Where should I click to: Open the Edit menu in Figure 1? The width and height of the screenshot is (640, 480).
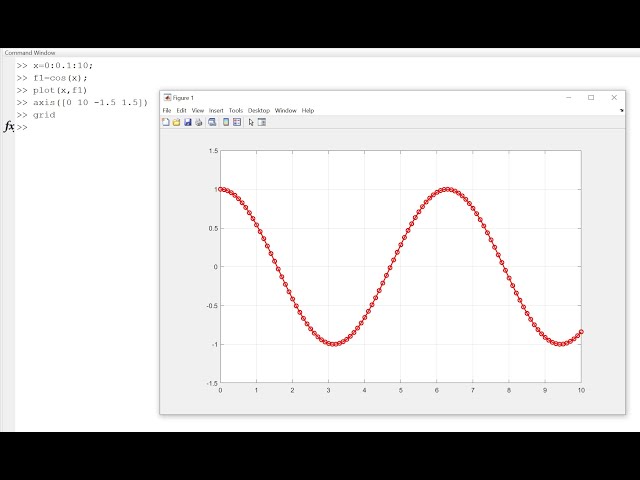(x=181, y=111)
